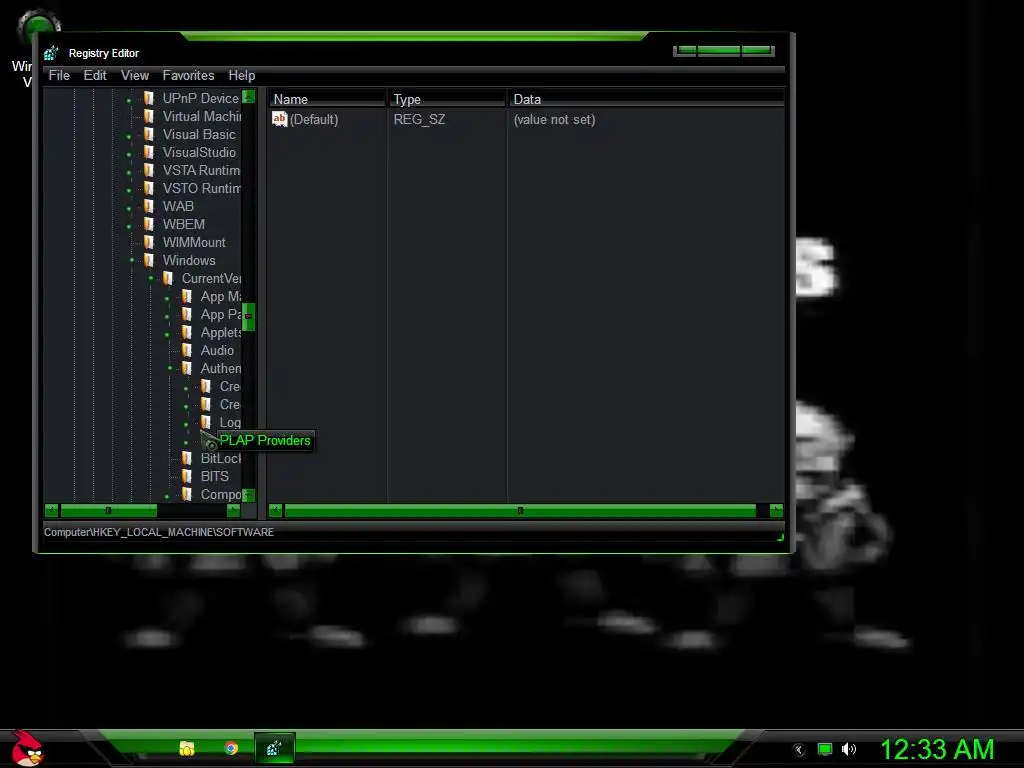Click the Type column header

coord(447,99)
